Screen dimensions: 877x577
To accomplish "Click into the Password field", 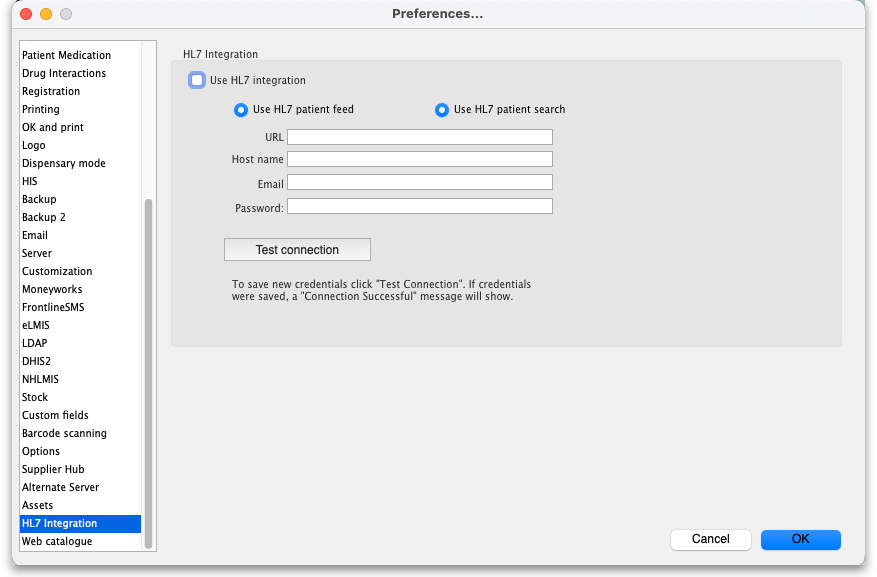I will [x=419, y=206].
